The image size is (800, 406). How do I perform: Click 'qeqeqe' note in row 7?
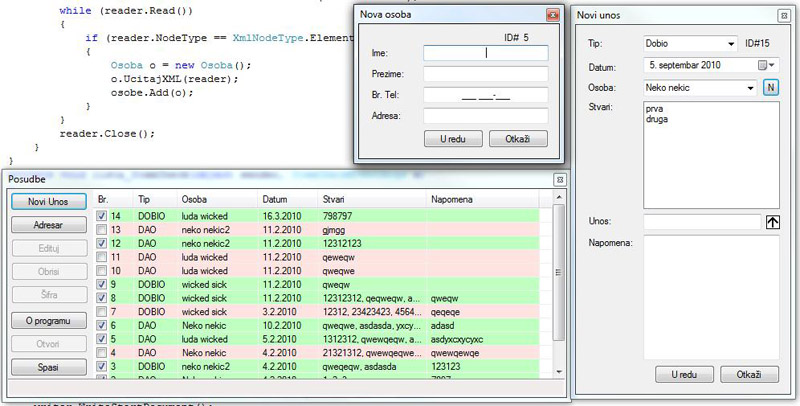[445, 312]
